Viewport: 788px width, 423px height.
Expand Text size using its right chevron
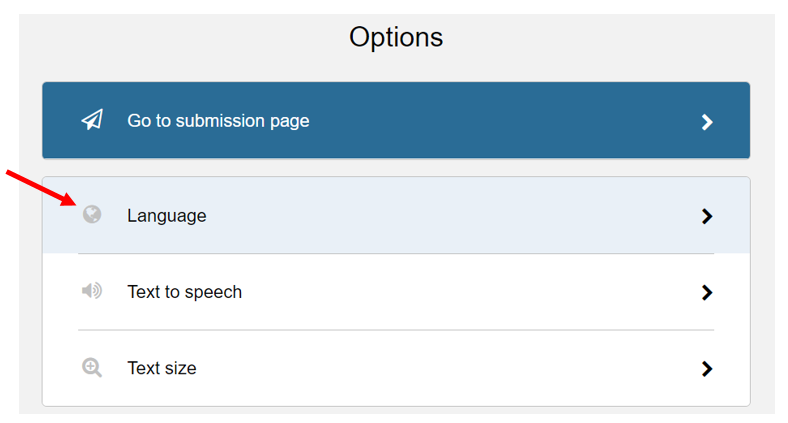point(707,369)
